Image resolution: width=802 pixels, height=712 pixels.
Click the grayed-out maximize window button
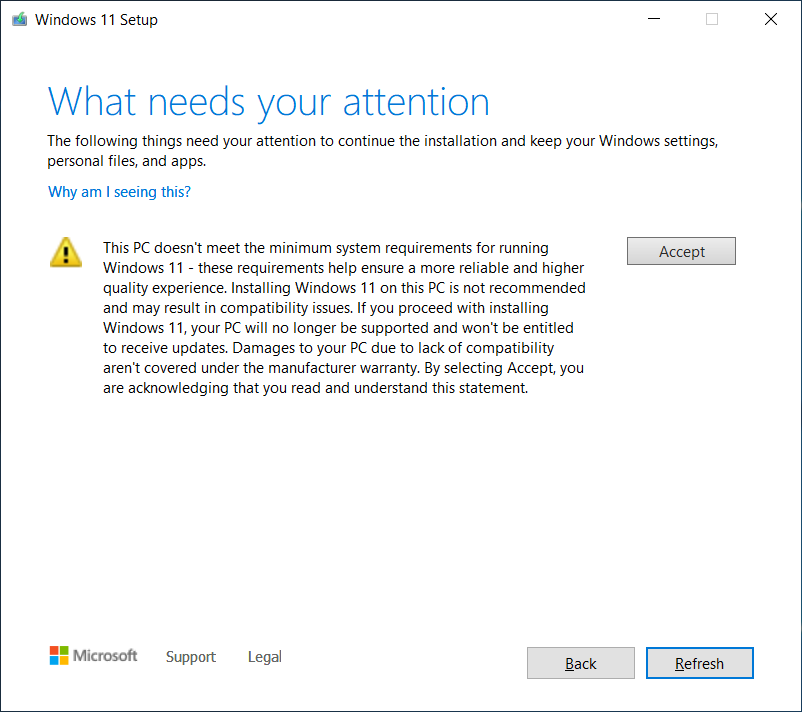712,19
